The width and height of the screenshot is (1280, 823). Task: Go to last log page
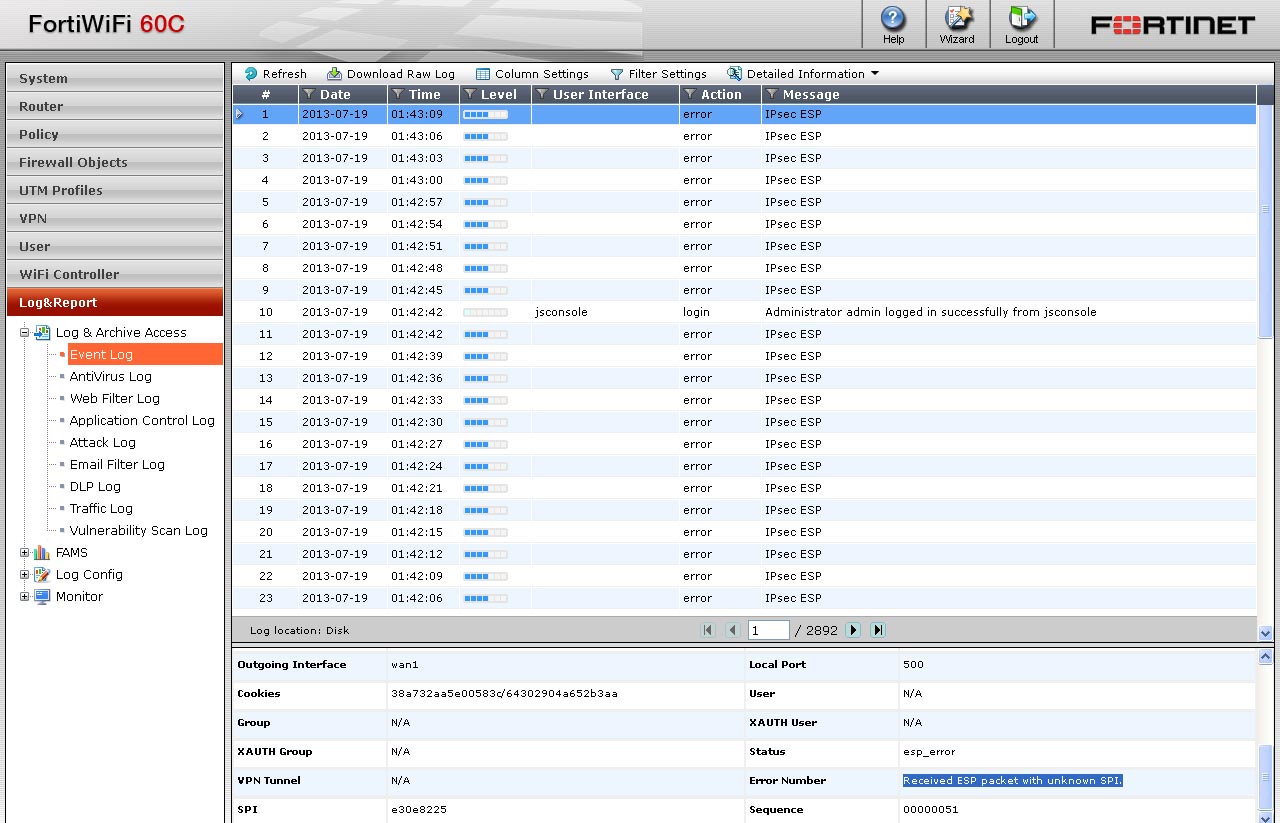coord(878,630)
